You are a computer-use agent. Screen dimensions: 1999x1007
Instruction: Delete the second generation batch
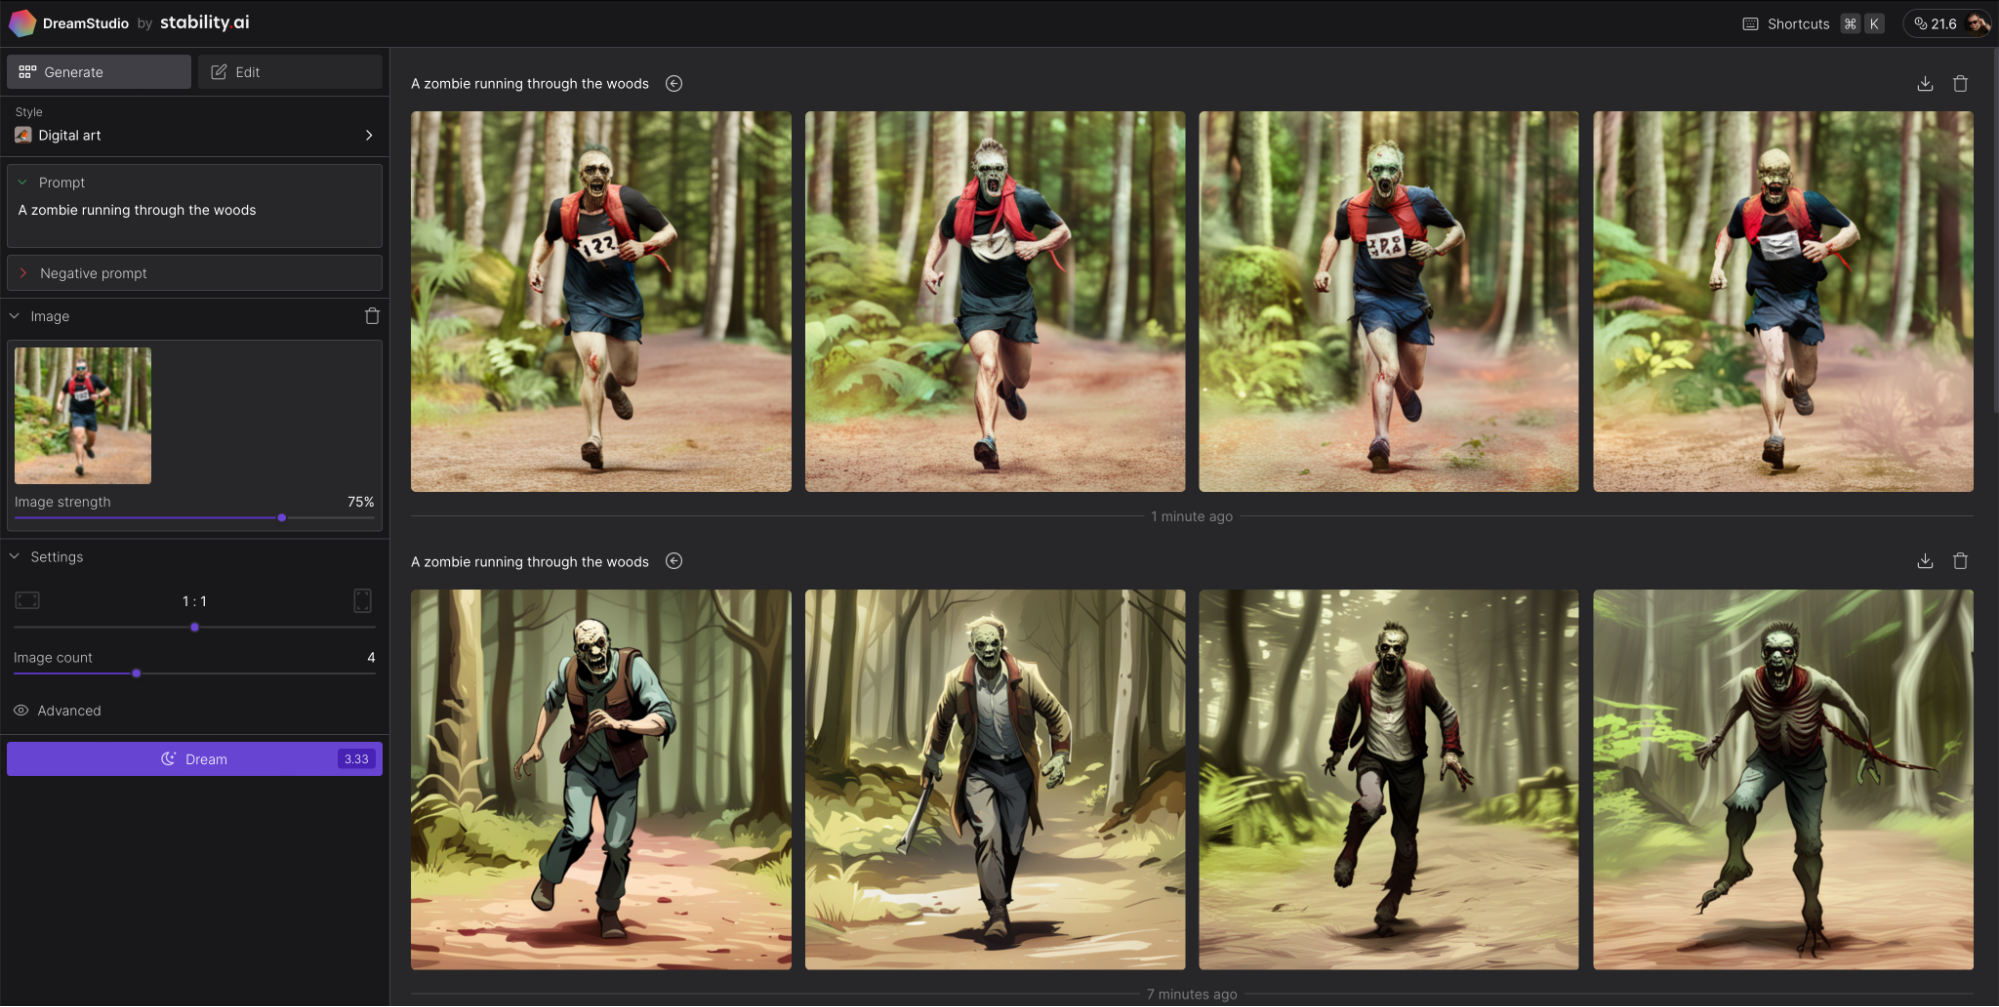1960,561
